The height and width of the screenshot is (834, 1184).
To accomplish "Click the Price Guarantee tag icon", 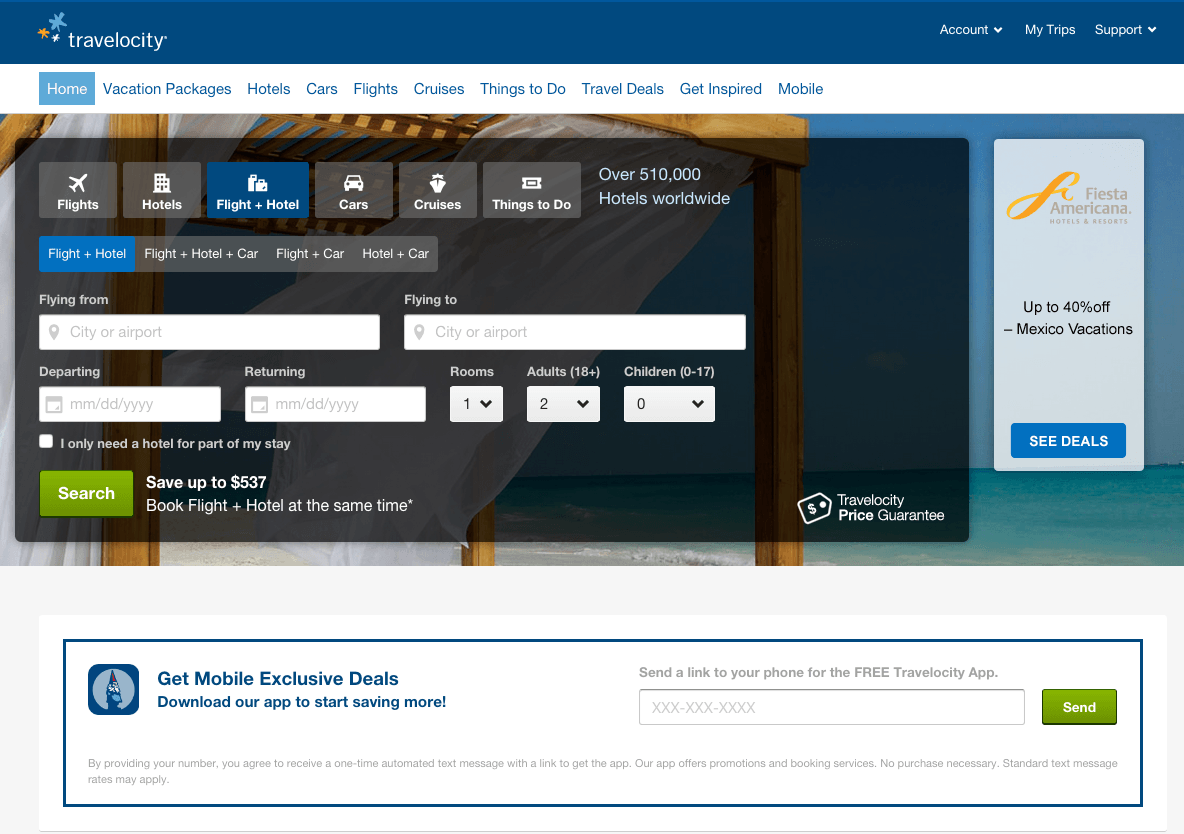I will click(x=814, y=508).
